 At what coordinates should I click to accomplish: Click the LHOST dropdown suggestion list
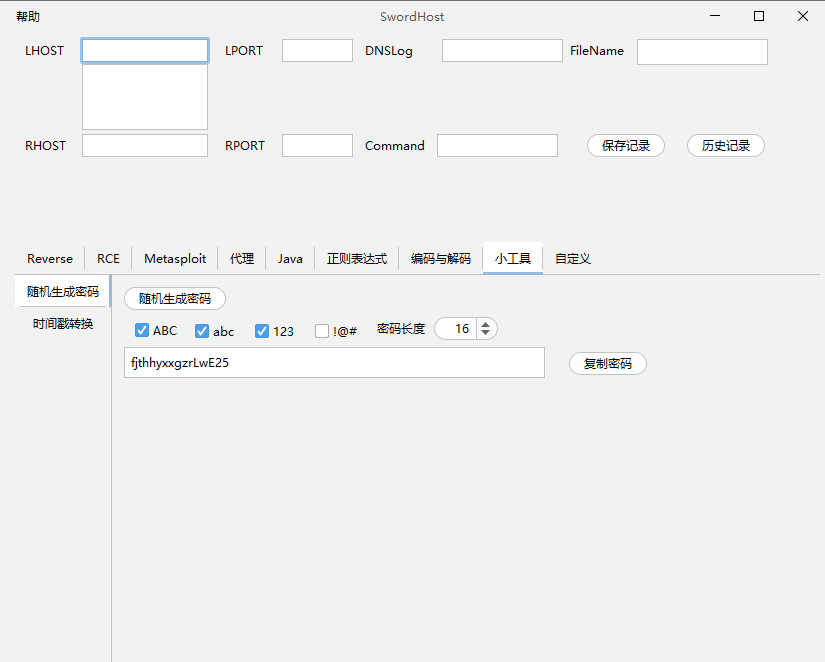[x=145, y=97]
